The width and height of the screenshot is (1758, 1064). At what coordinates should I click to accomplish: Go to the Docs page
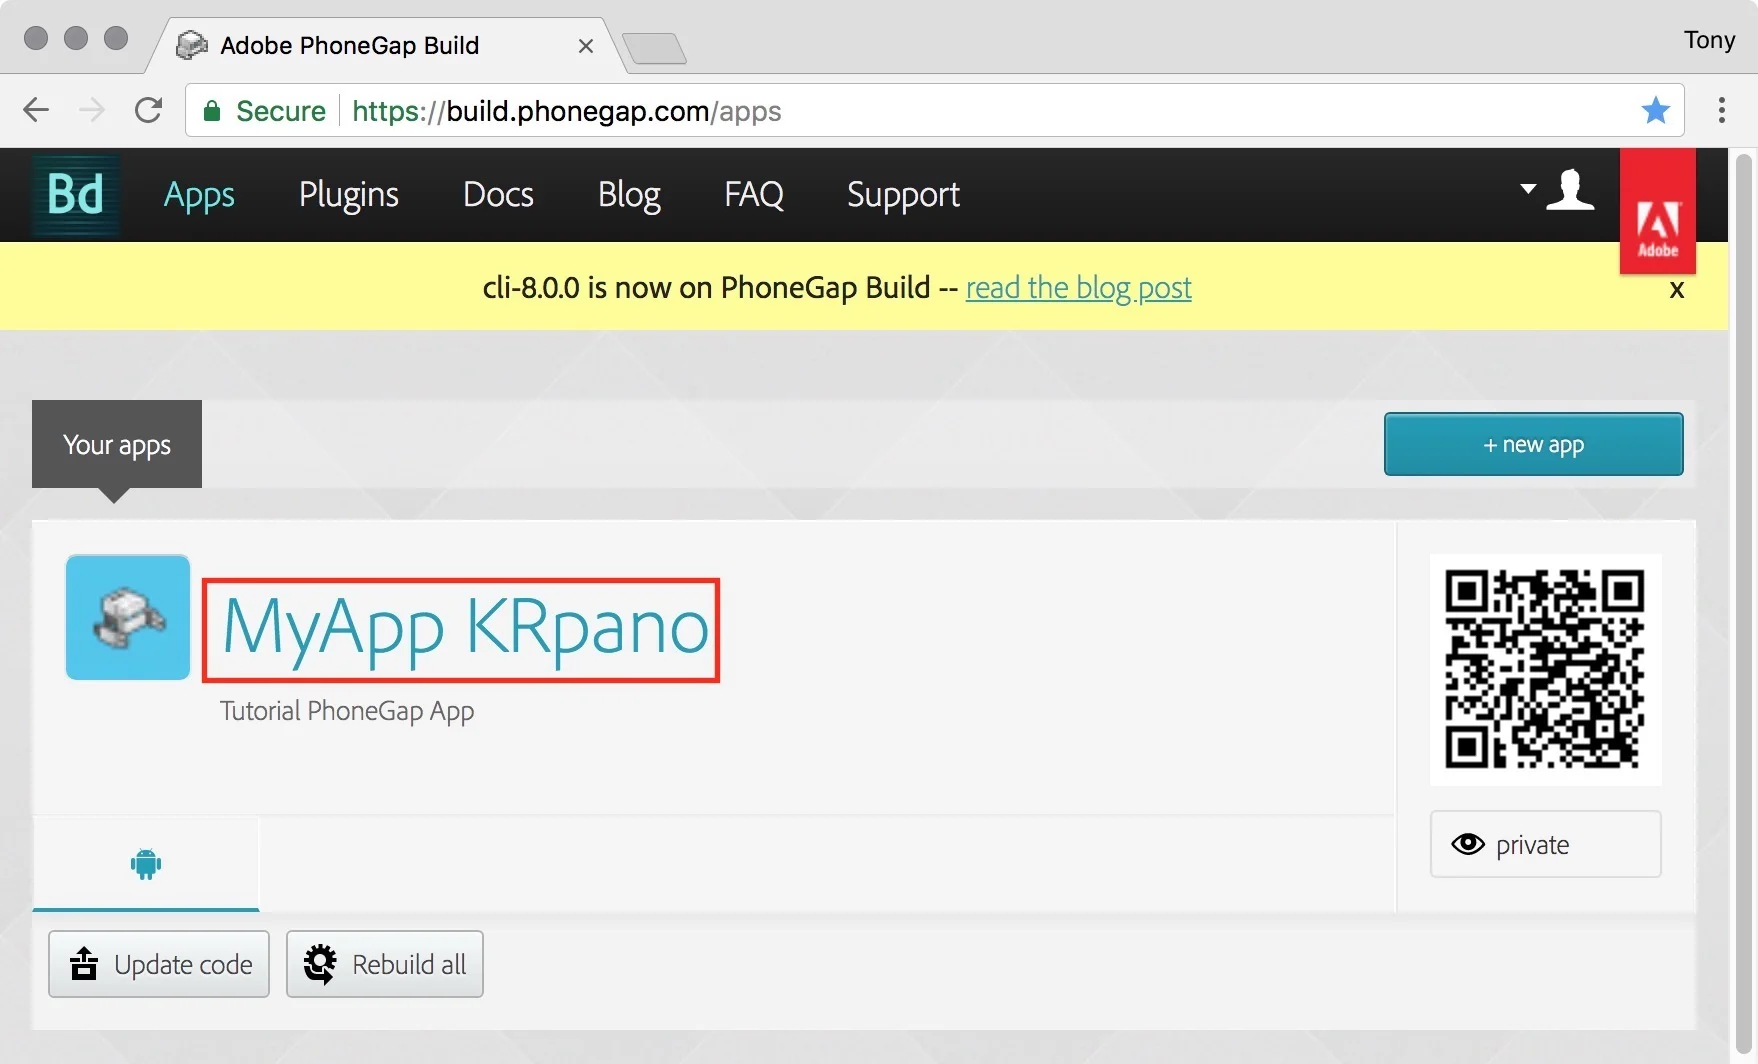[498, 194]
